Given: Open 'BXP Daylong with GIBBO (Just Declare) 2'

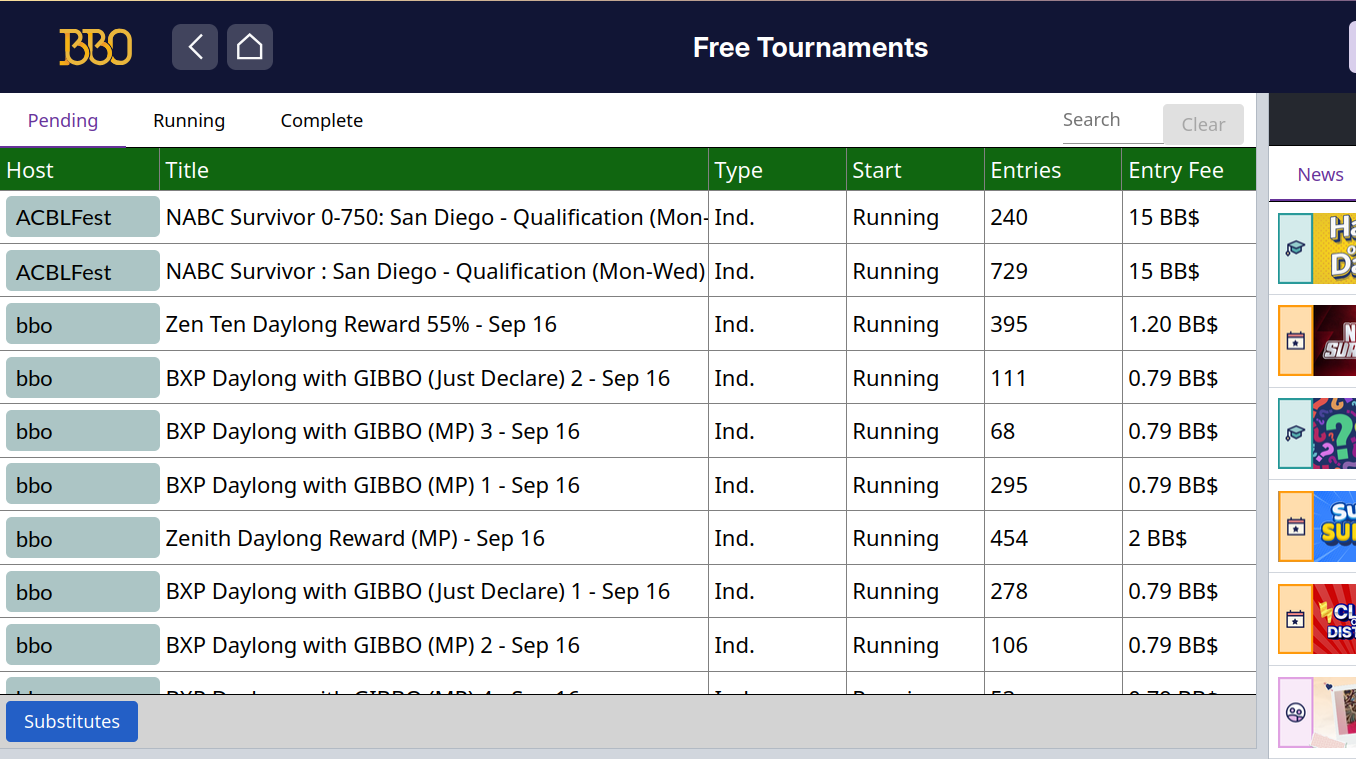Looking at the screenshot, I should 418,378.
